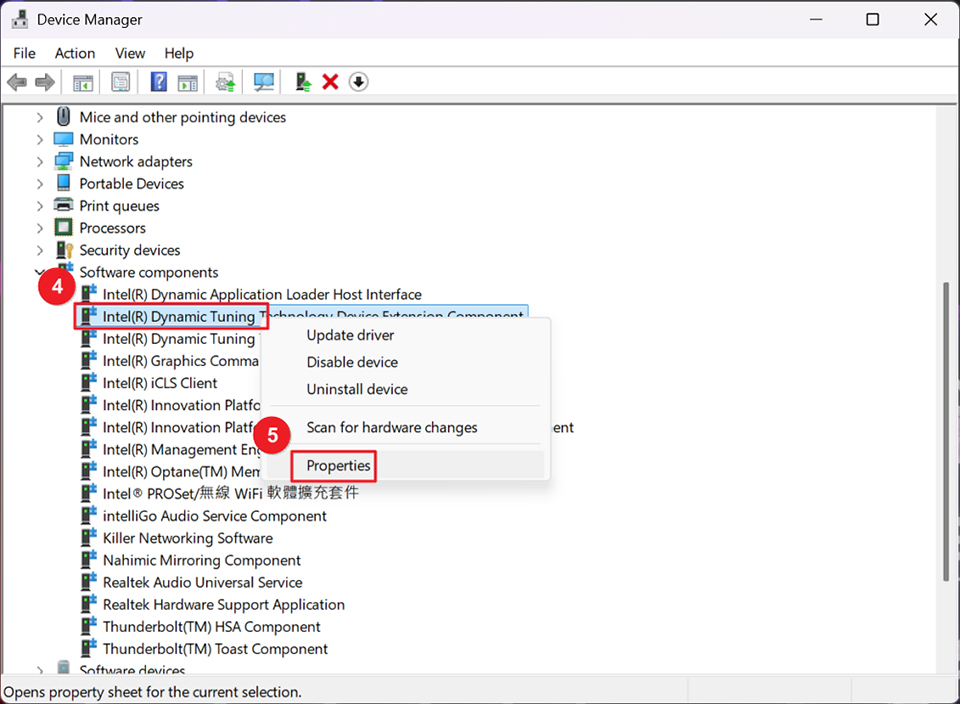Image resolution: width=960 pixels, height=704 pixels.
Task: Select Thunderbolt(TM) HSA Component
Action: 211,627
